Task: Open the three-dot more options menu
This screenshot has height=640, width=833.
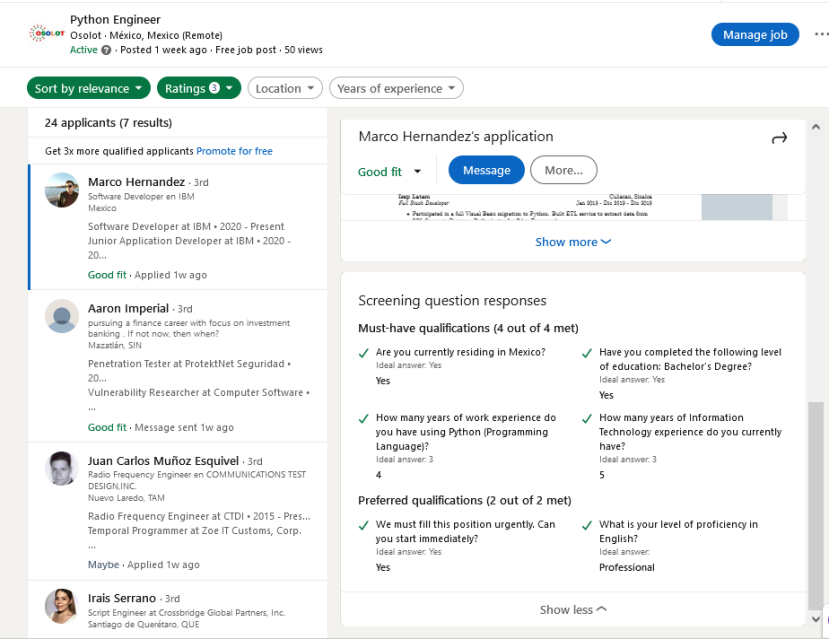Action: tap(821, 34)
